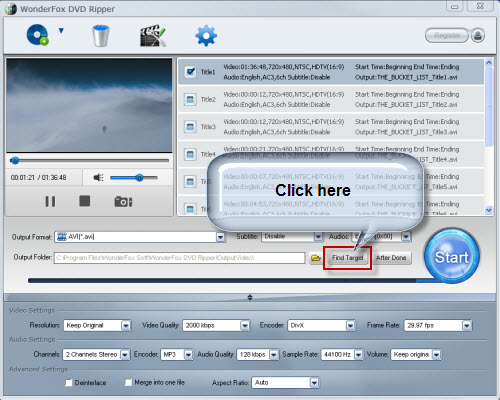Click the playback time 00:01:21 / 01:36:48
This screenshot has height=400, width=500.
coord(39,178)
